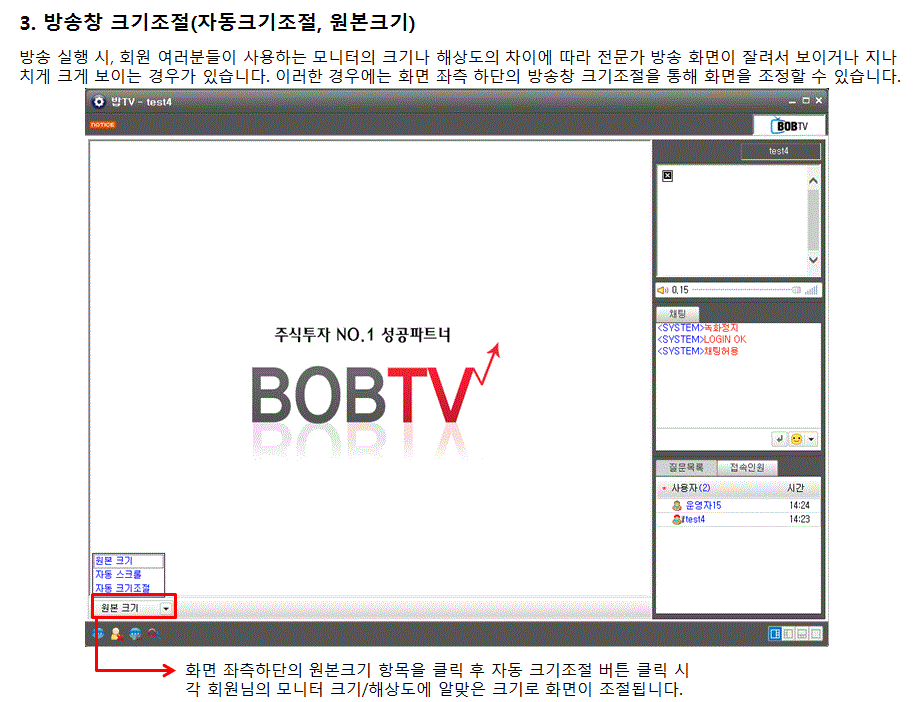Choose 자동 스크롤 from the size list

pyautogui.click(x=128, y=574)
